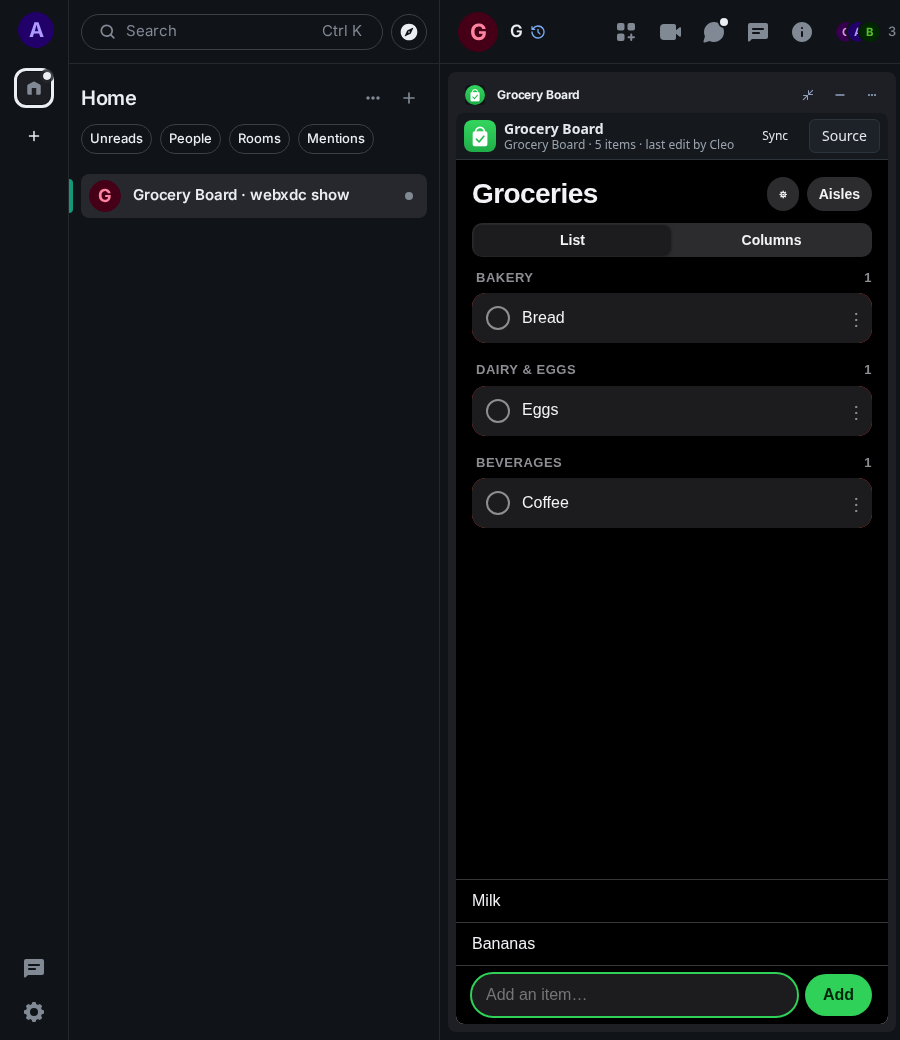Check off the Bread item
The height and width of the screenshot is (1040, 900).
click(x=497, y=318)
